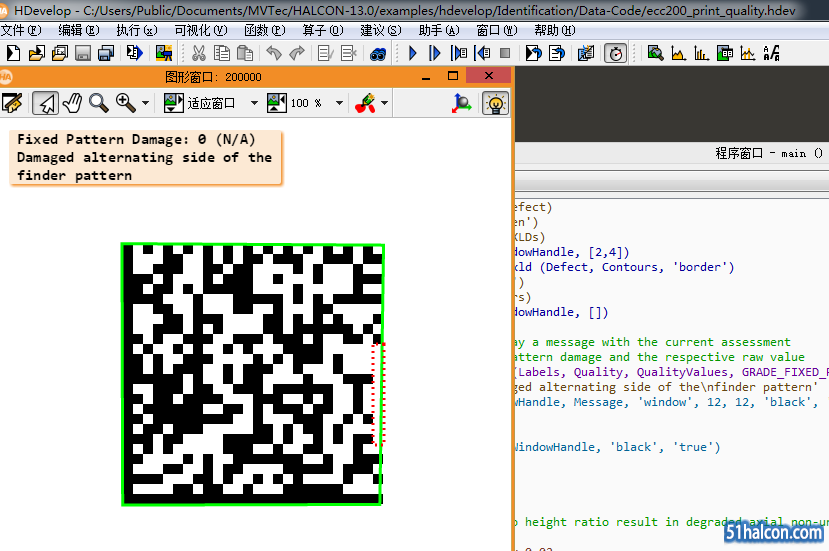Screen dimensions: 829x551
Task: Open the thread view inspect icon
Action: pos(586,53)
